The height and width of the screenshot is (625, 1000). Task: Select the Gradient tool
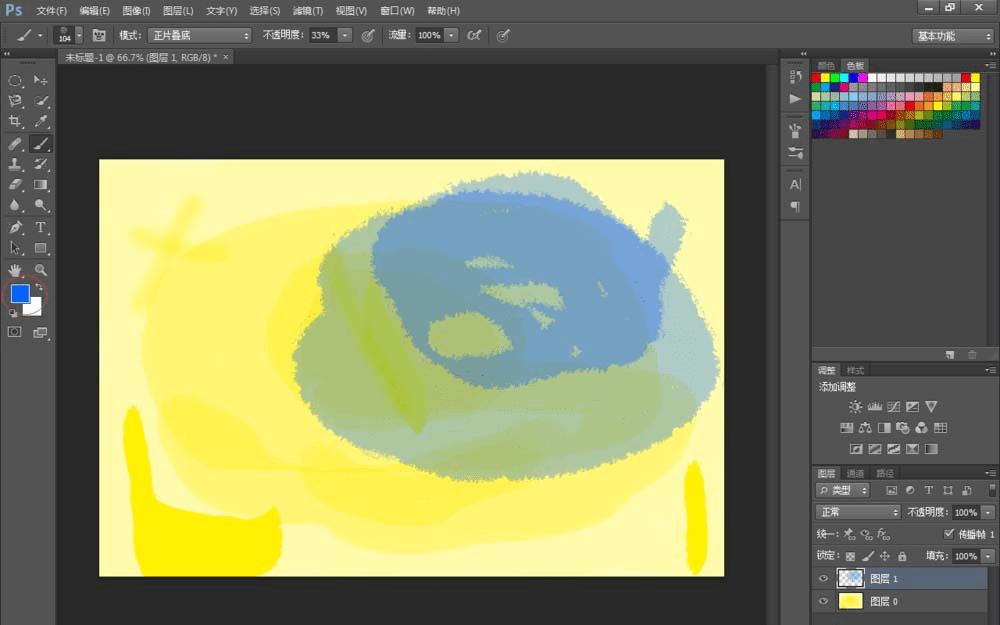(x=41, y=185)
